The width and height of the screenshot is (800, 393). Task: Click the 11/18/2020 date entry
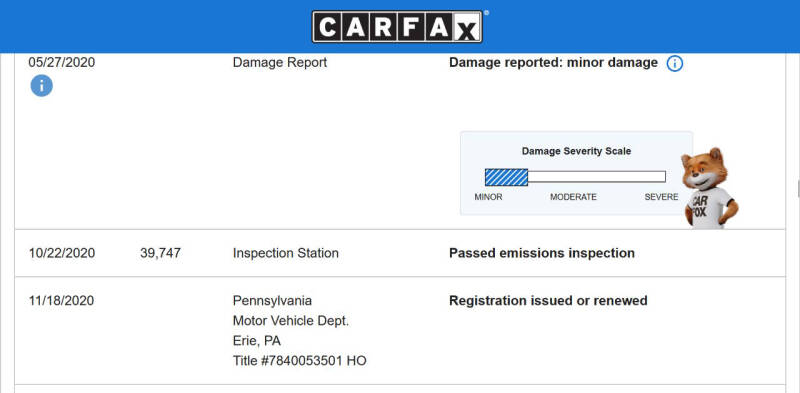(x=61, y=301)
